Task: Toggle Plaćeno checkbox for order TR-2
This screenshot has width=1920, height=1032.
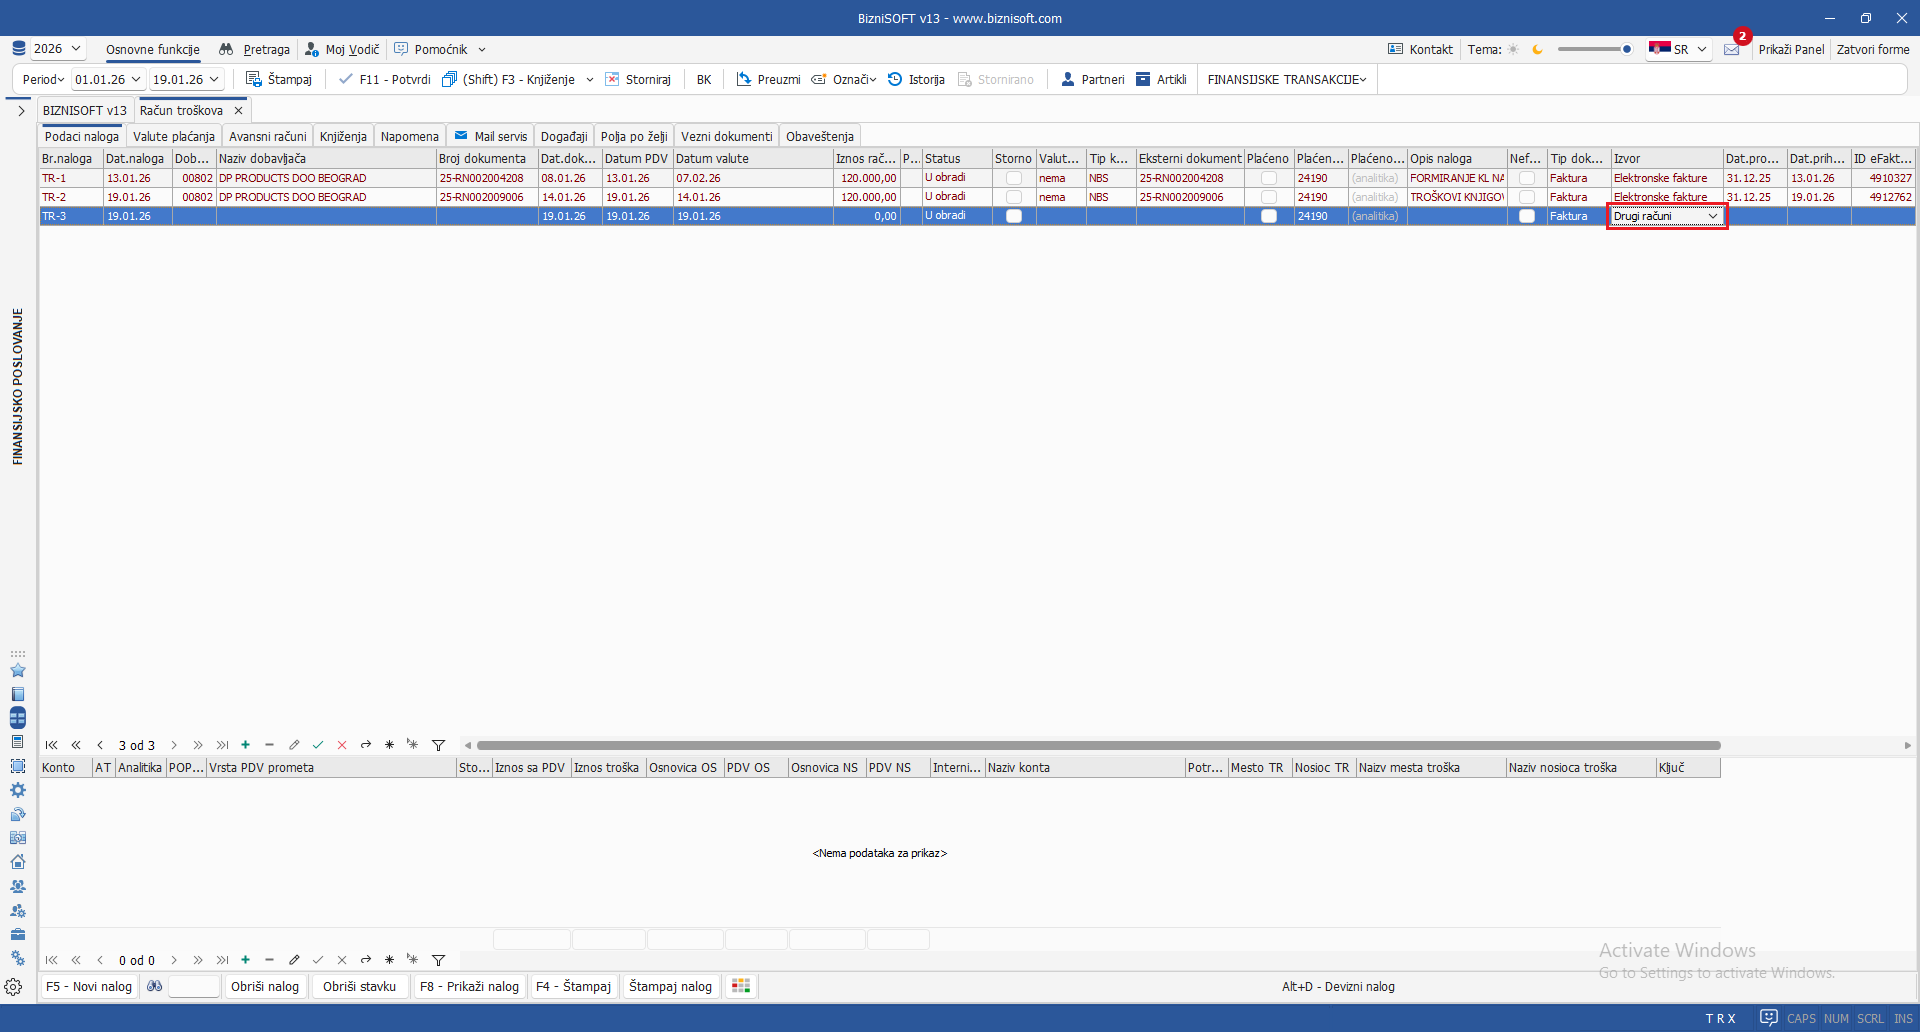Action: pyautogui.click(x=1269, y=197)
